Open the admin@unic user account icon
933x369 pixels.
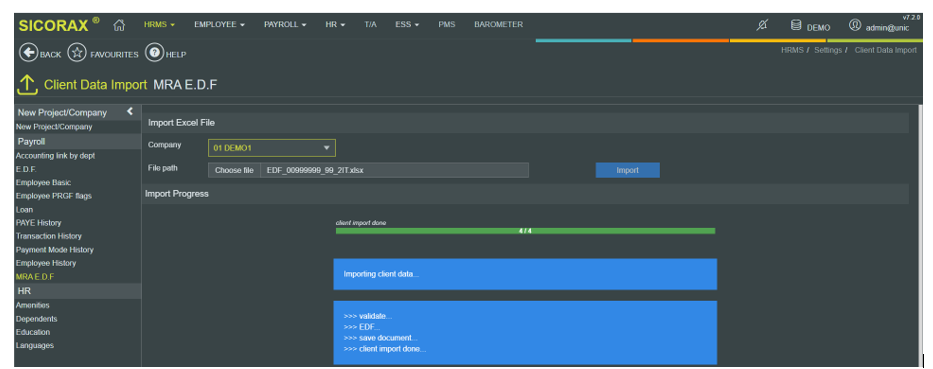point(854,26)
